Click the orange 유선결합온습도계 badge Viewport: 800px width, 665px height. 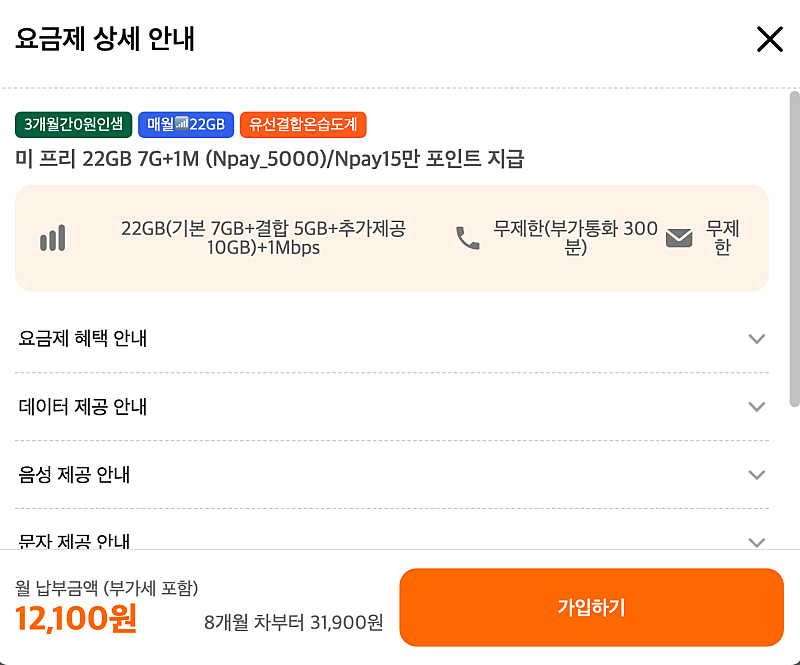pos(303,125)
